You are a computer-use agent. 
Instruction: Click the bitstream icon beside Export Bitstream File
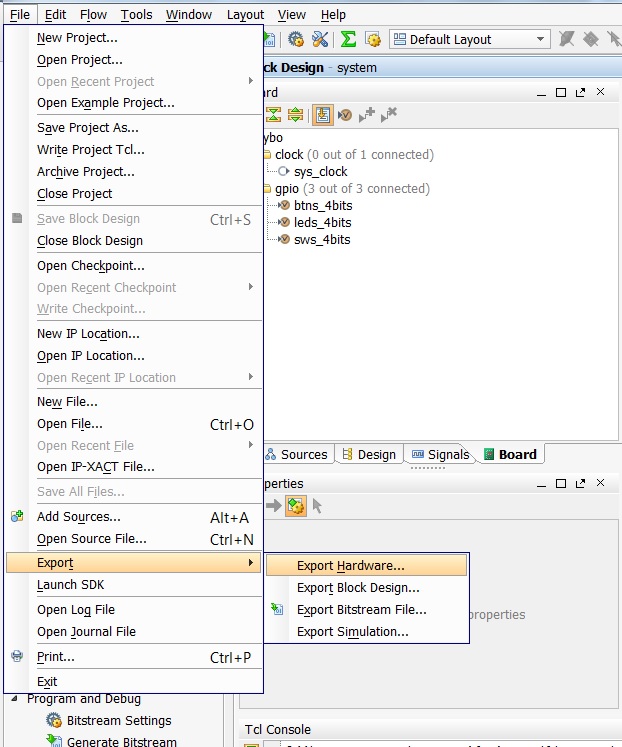277,609
